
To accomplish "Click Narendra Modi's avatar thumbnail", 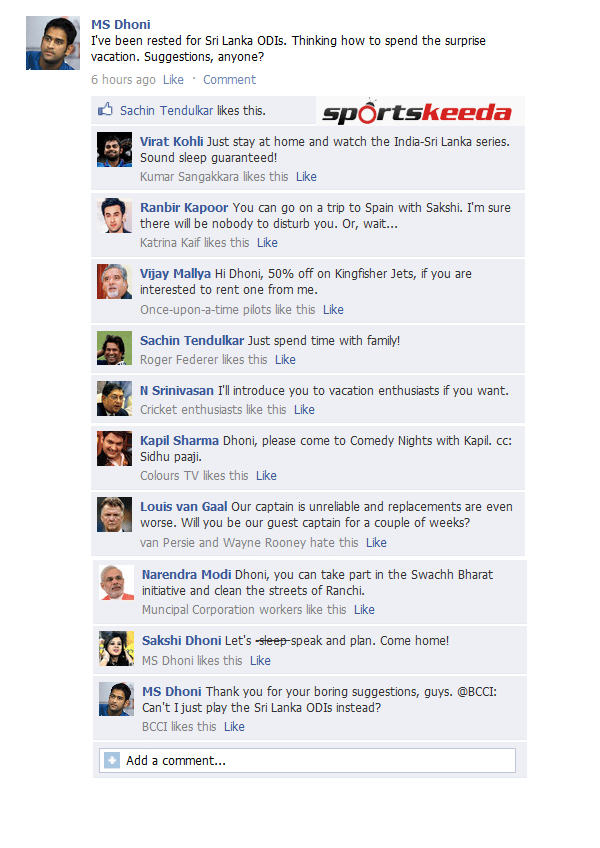I will coord(116,582).
